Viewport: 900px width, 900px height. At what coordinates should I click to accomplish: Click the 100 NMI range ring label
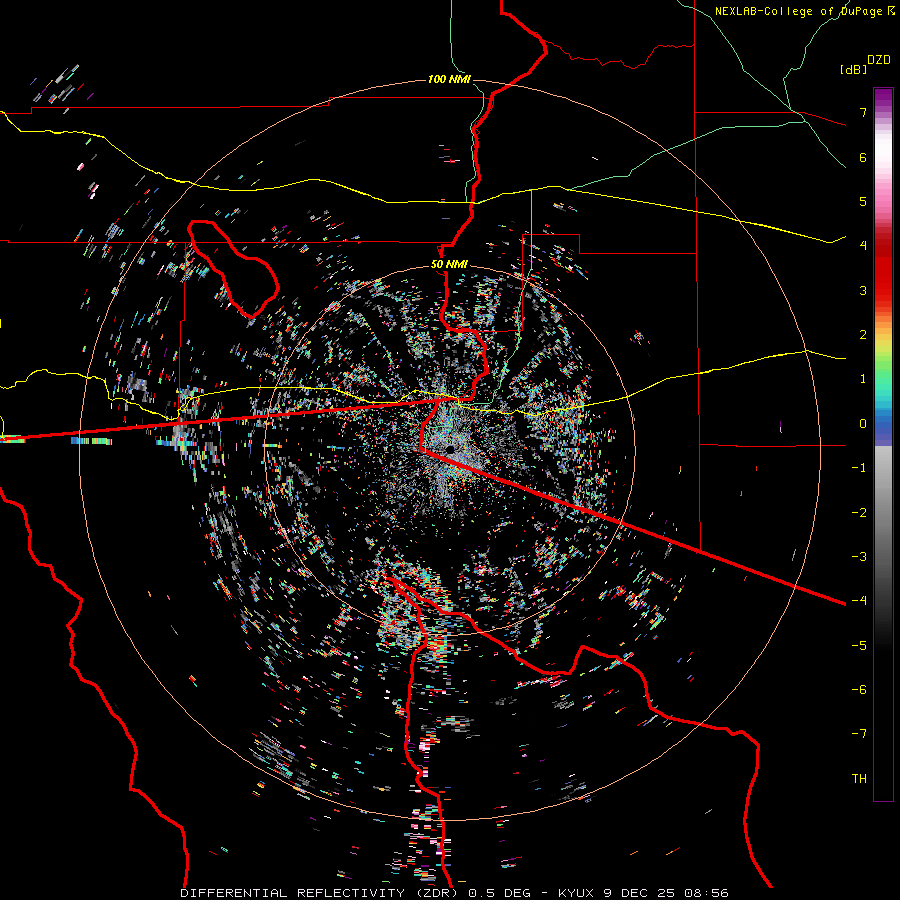point(449,79)
